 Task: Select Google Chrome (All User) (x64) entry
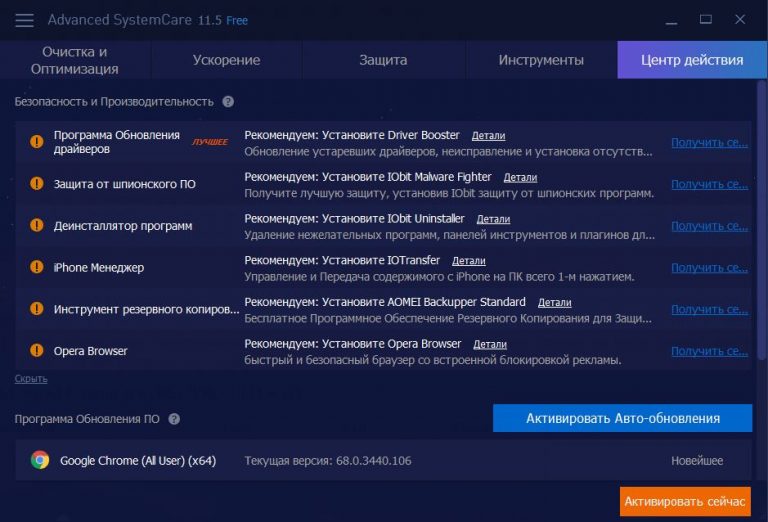[138, 461]
